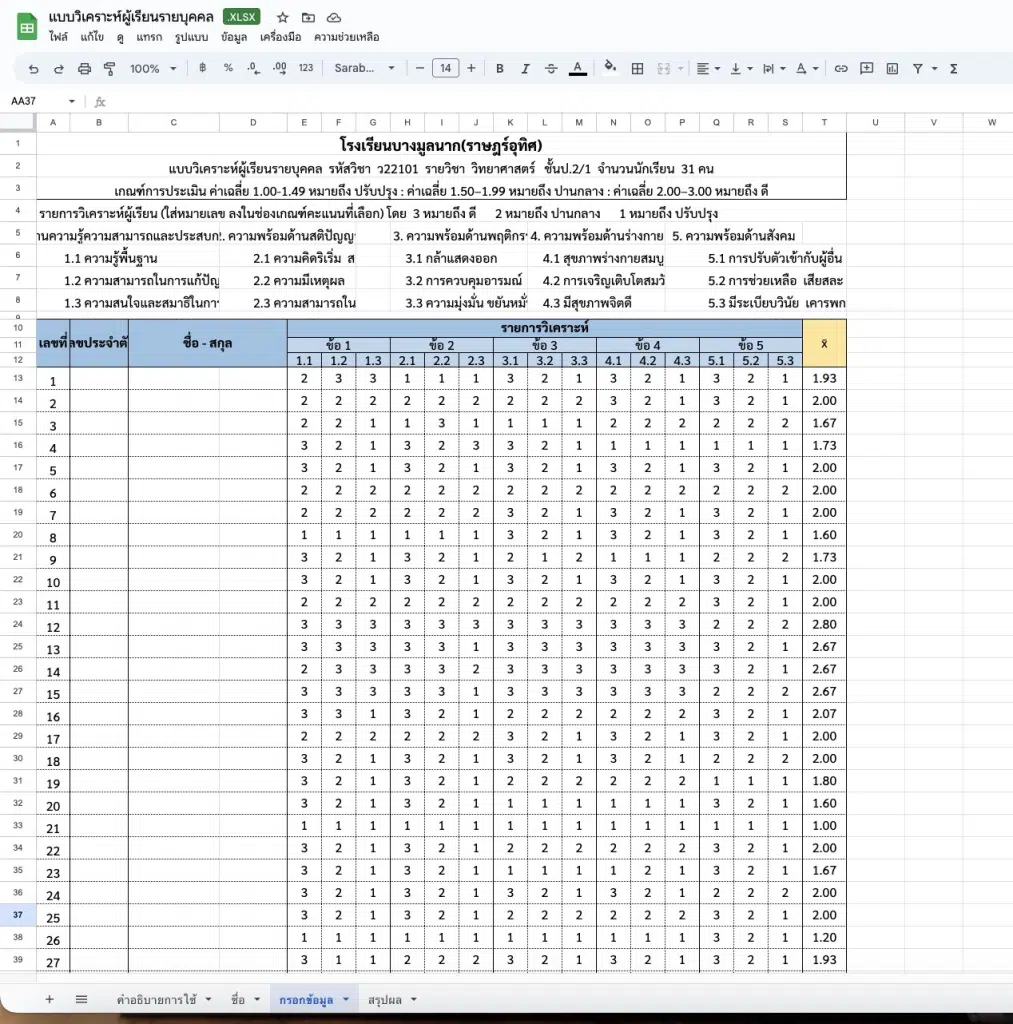Click the ชื่อ - สกุล header cell
The height and width of the screenshot is (1024, 1013).
point(208,344)
